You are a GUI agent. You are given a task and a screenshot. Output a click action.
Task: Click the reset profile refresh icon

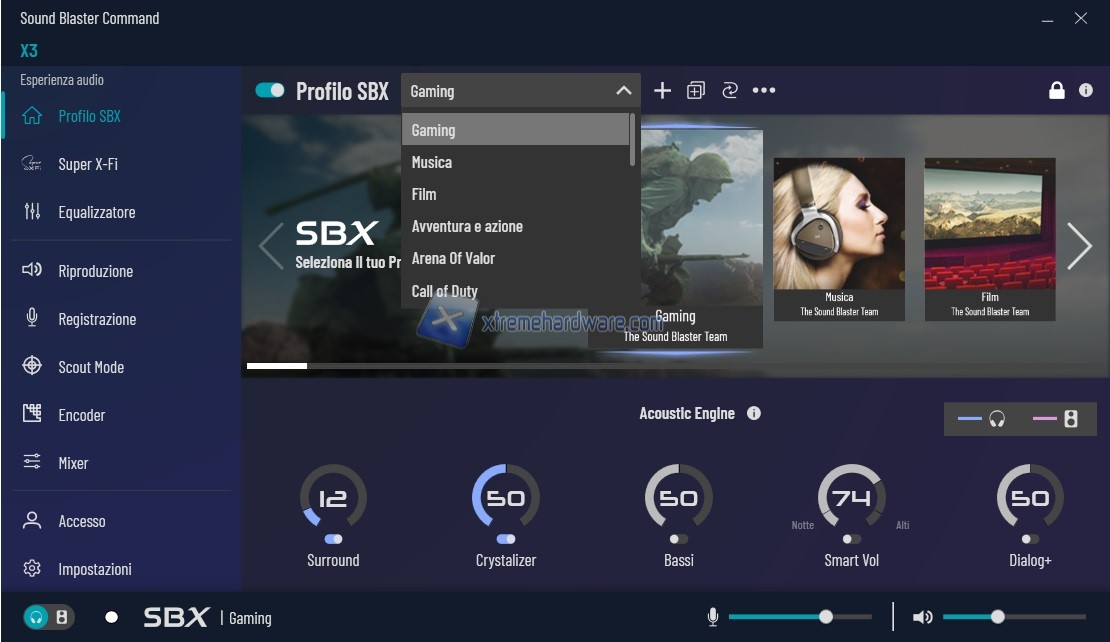point(729,91)
